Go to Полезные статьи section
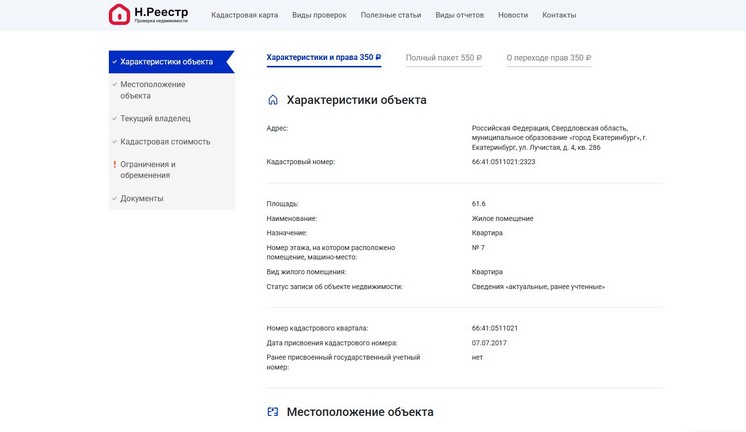746x432 pixels. (x=391, y=15)
